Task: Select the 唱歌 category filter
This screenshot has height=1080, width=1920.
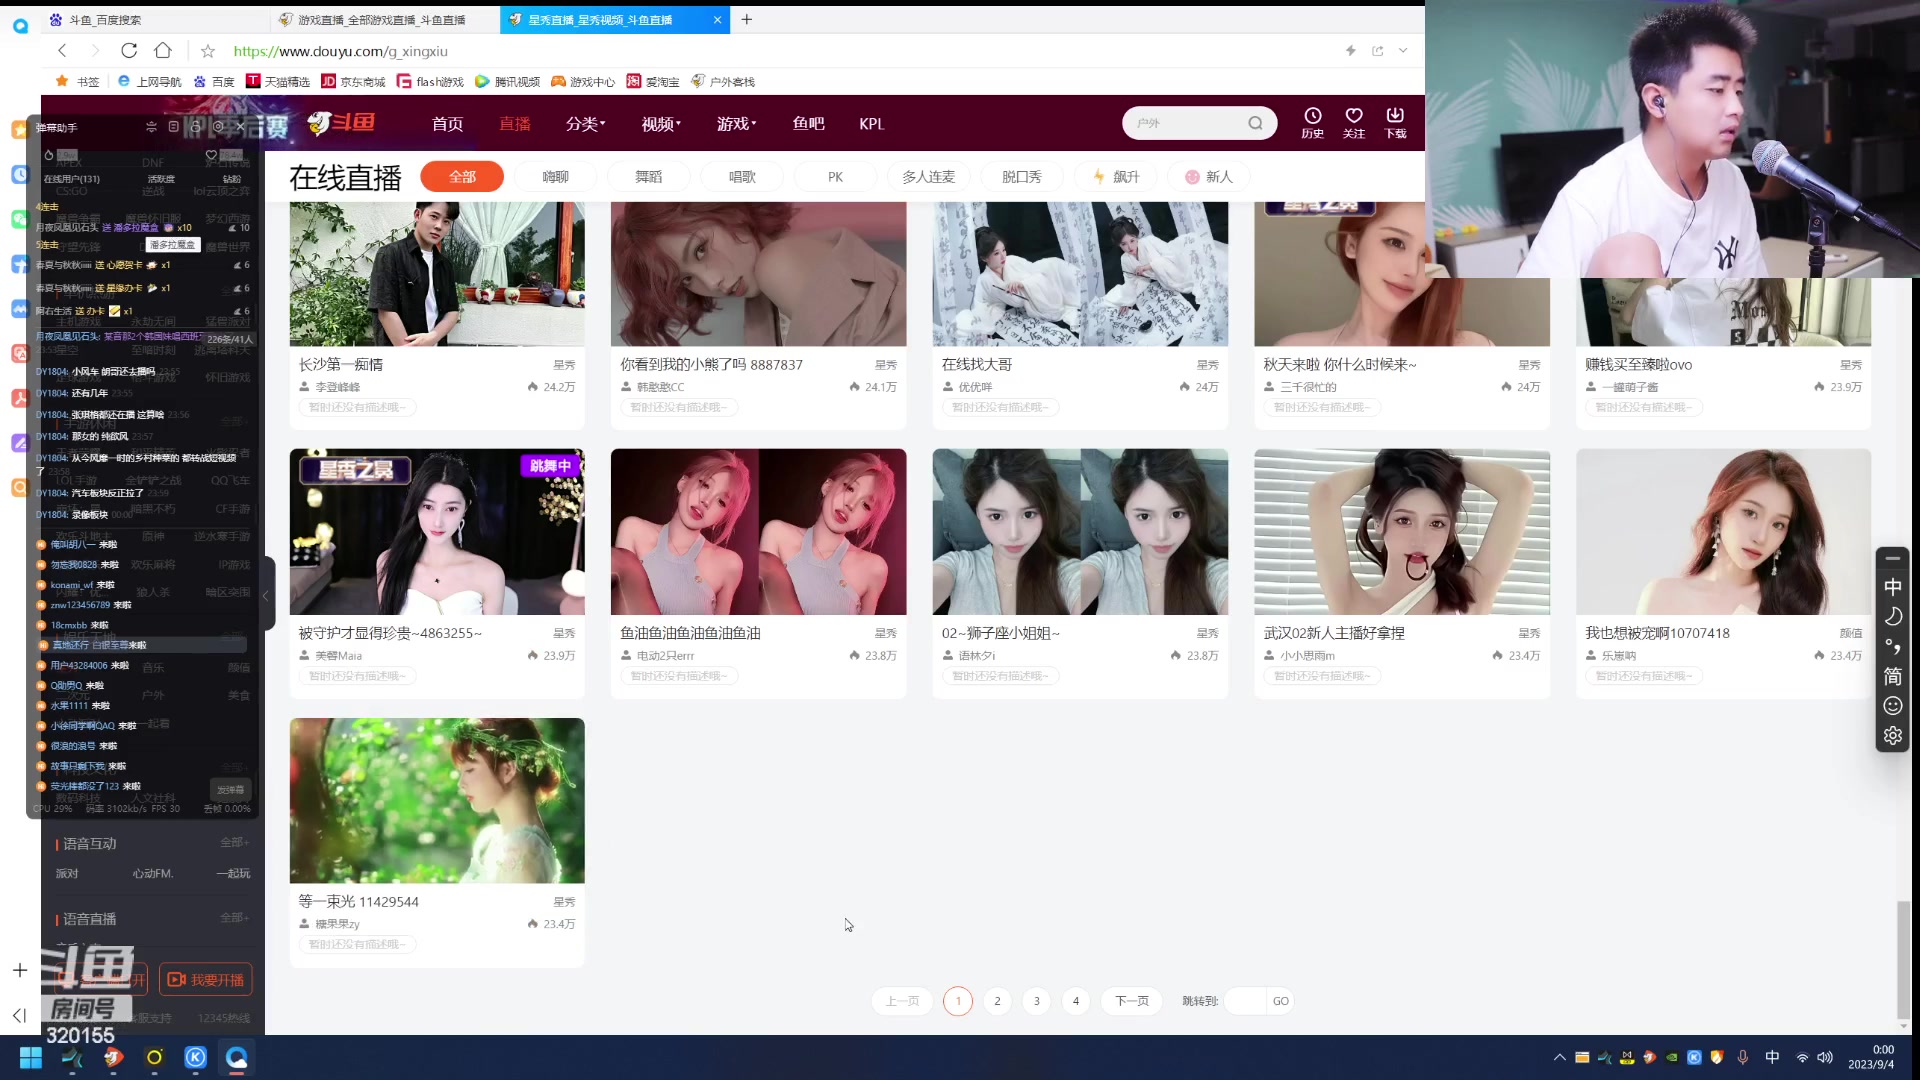Action: click(x=742, y=177)
